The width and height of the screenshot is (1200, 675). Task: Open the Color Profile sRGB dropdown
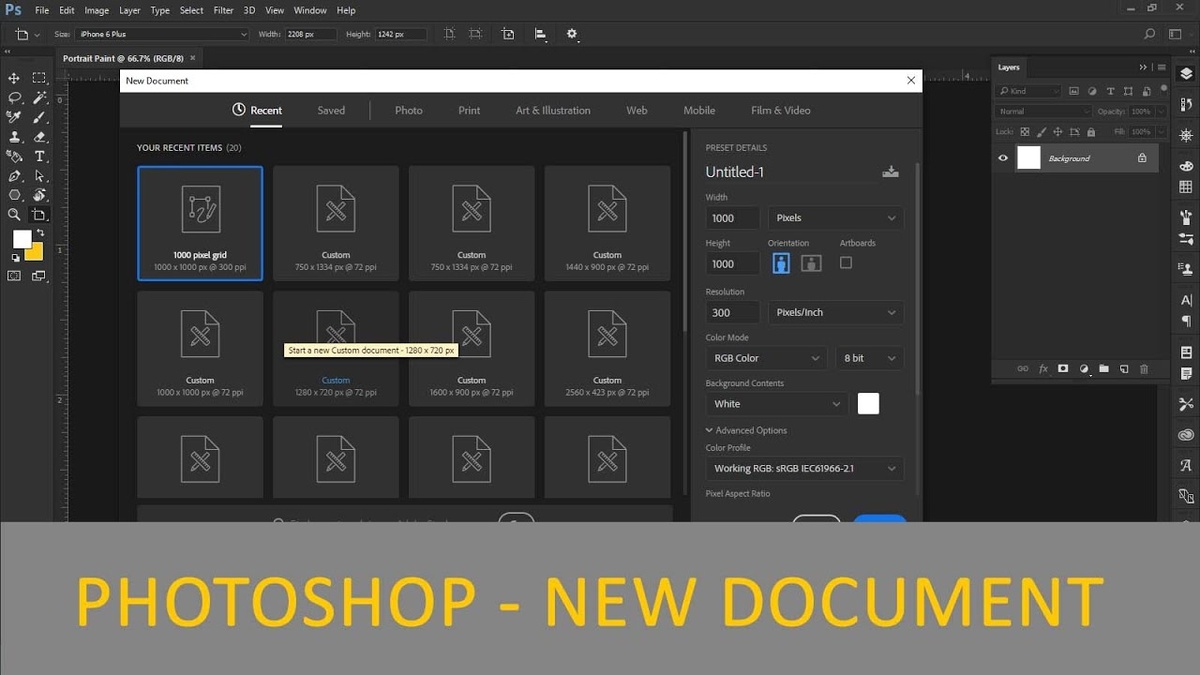[805, 468]
